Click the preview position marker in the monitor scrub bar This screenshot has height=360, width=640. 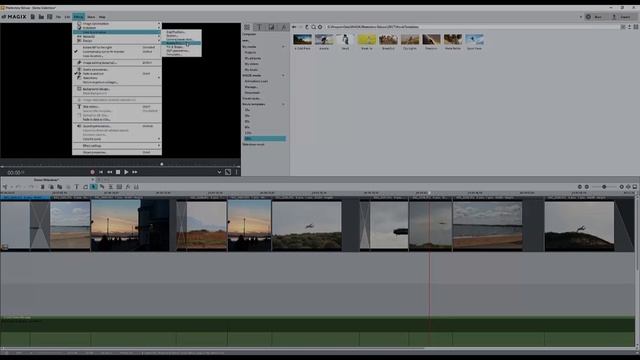pos(162,164)
